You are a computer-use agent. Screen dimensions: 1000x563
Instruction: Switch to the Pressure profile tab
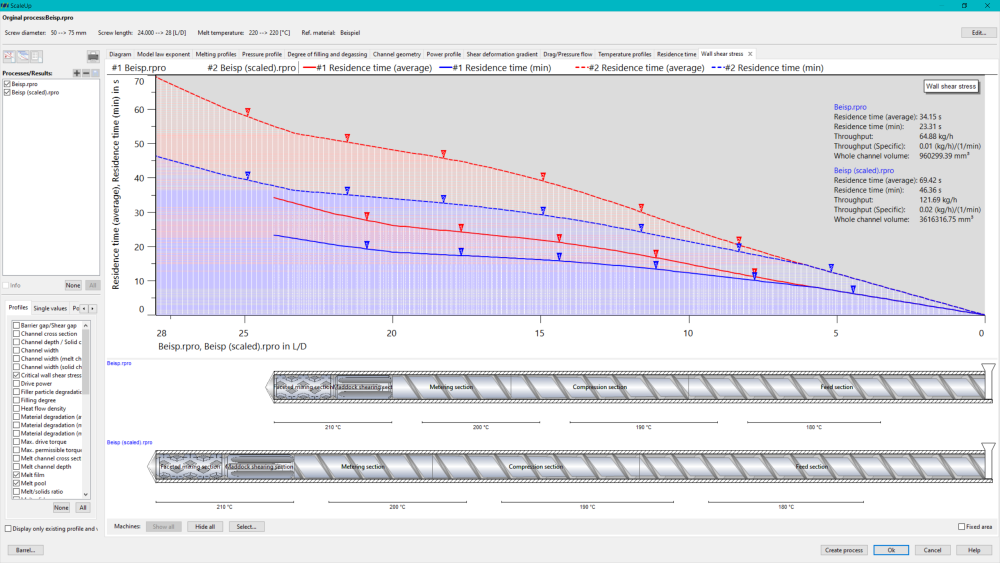[261, 54]
